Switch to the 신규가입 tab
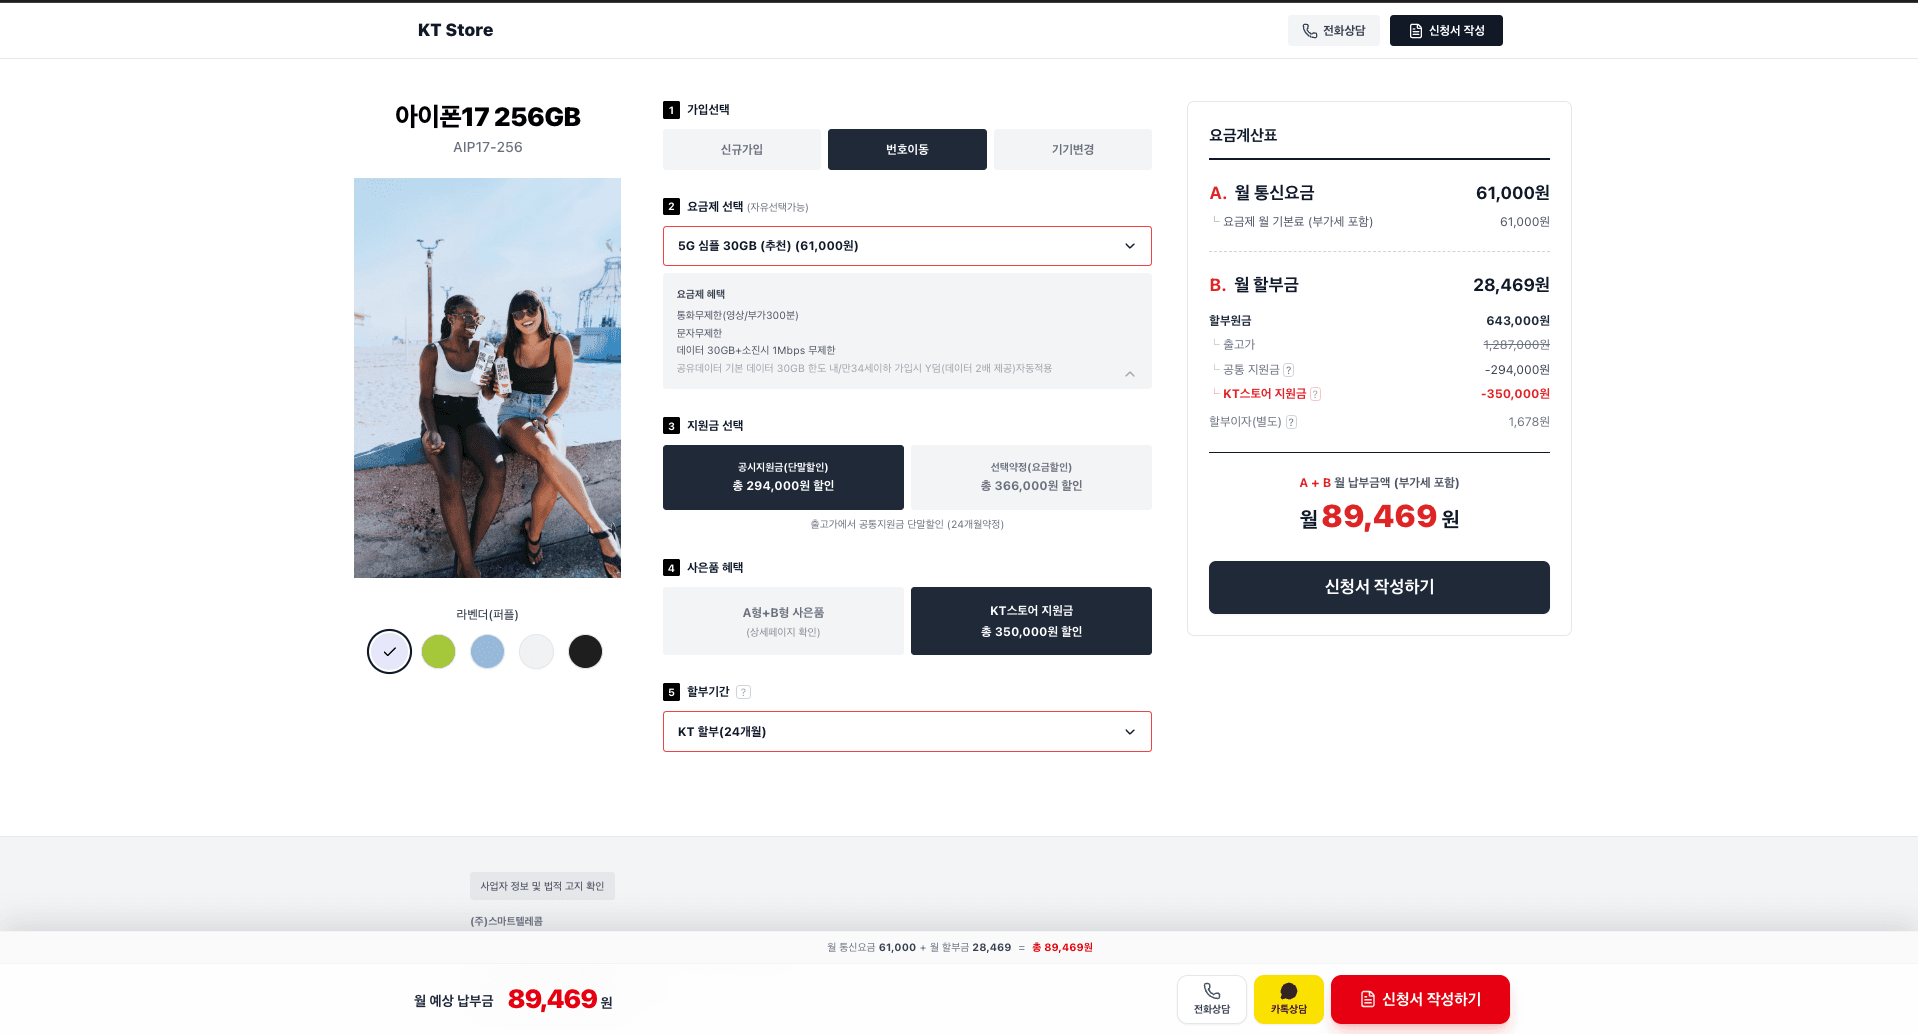1918x1034 pixels. point(742,150)
